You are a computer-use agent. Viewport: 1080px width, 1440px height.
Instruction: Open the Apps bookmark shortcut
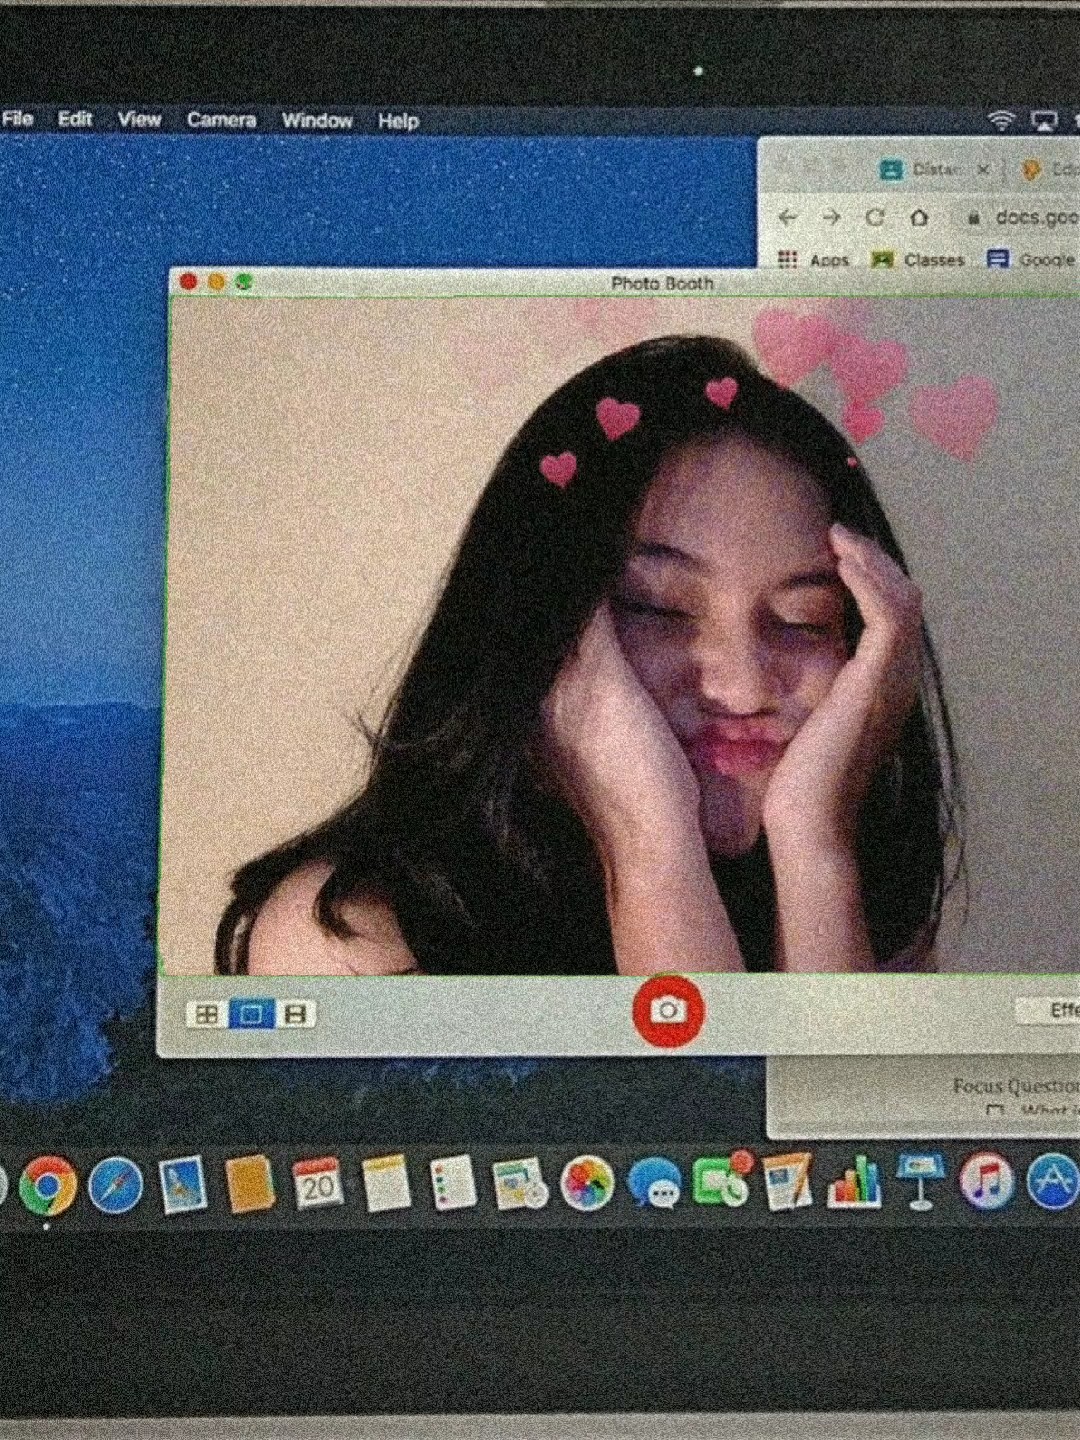point(815,260)
